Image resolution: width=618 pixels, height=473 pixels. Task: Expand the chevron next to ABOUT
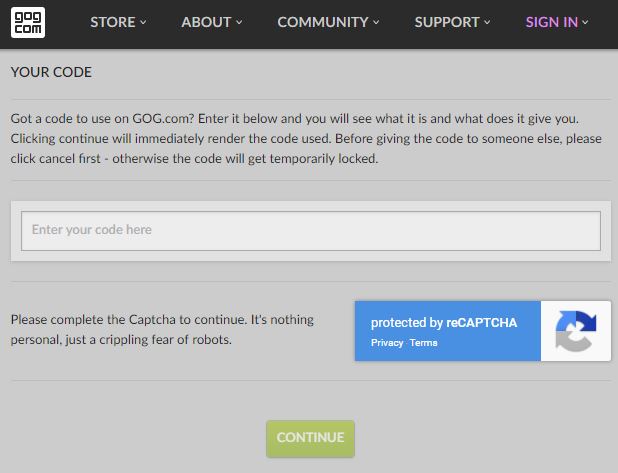(238, 23)
